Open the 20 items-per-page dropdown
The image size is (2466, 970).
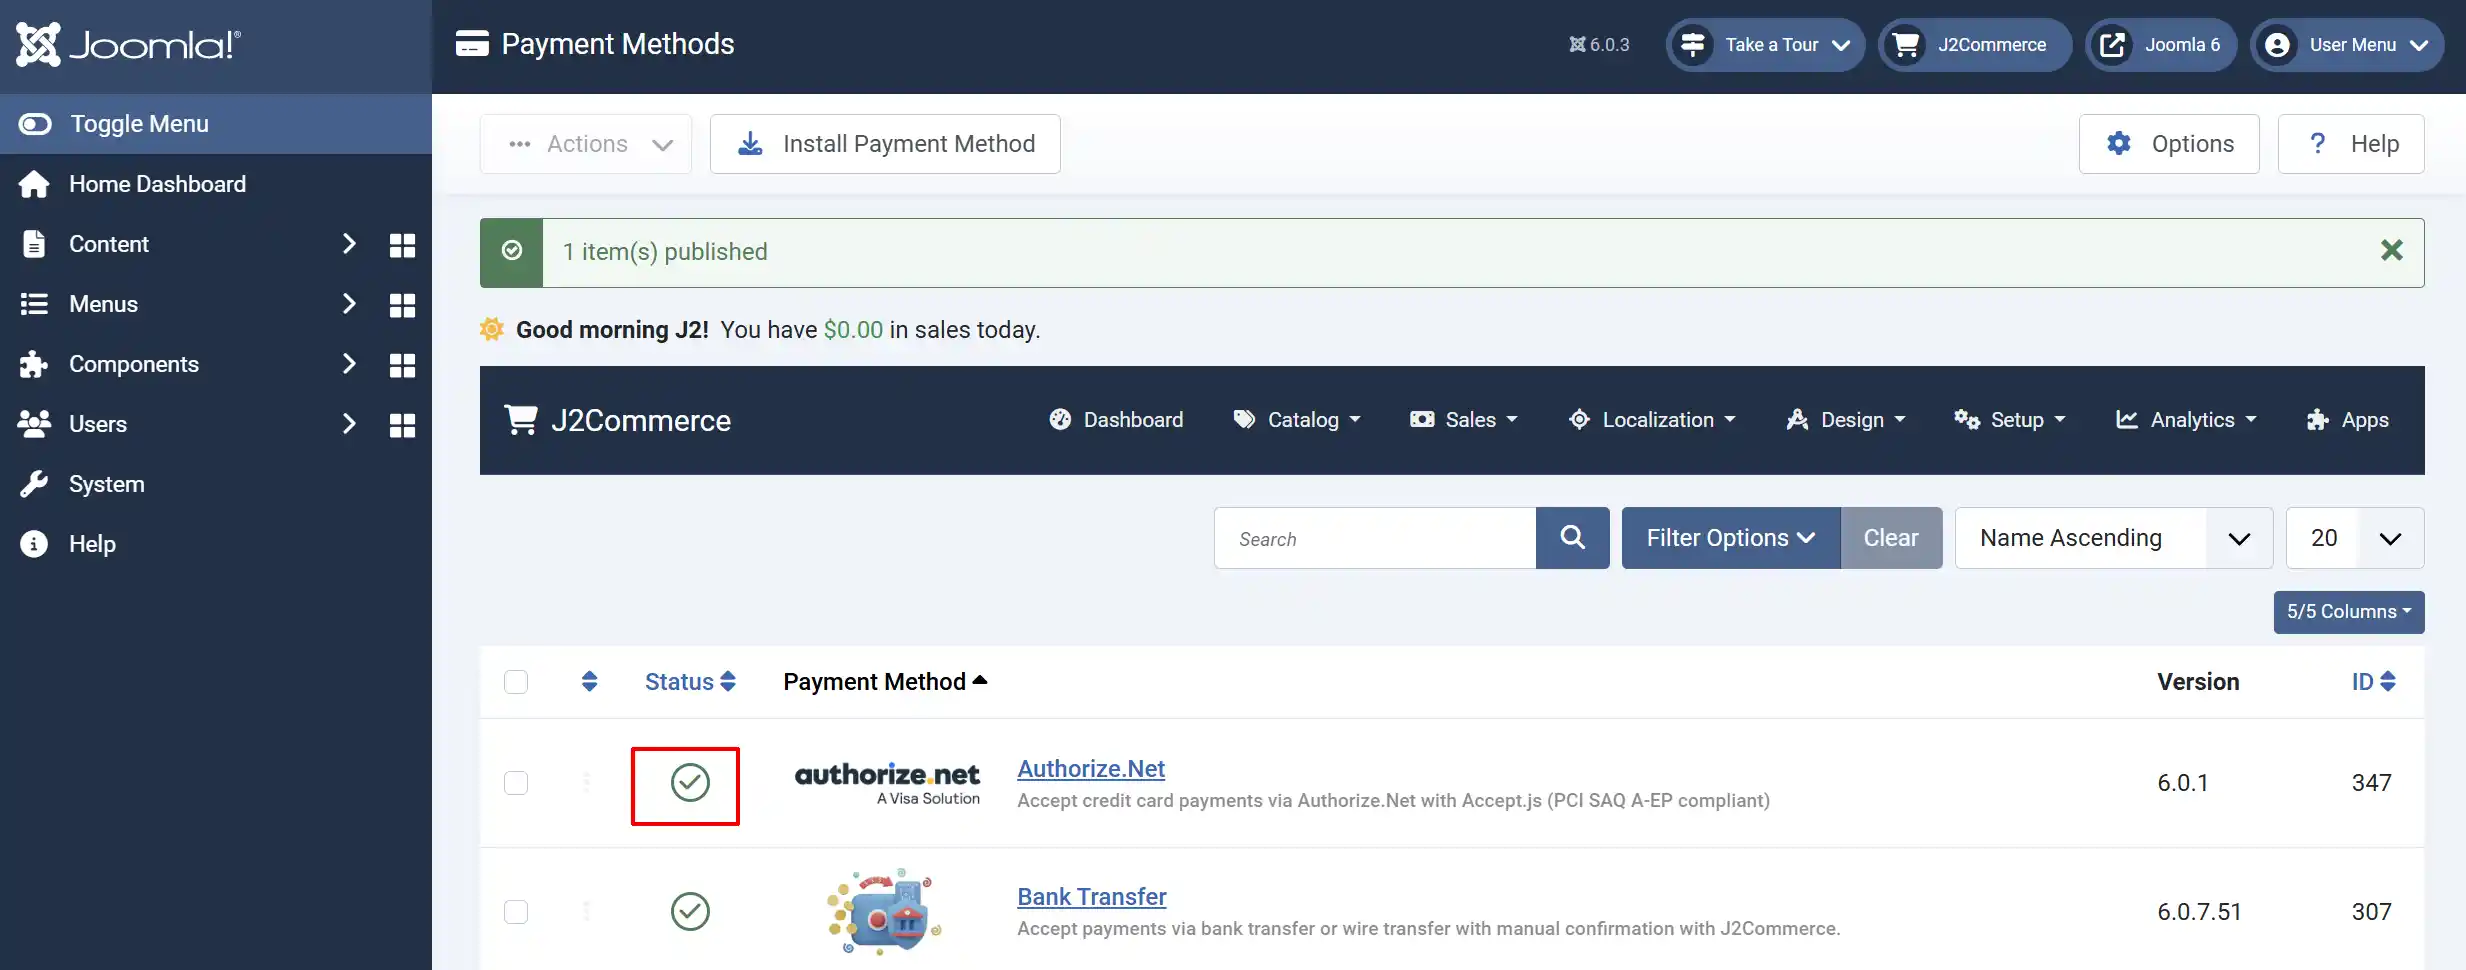(x=2355, y=538)
